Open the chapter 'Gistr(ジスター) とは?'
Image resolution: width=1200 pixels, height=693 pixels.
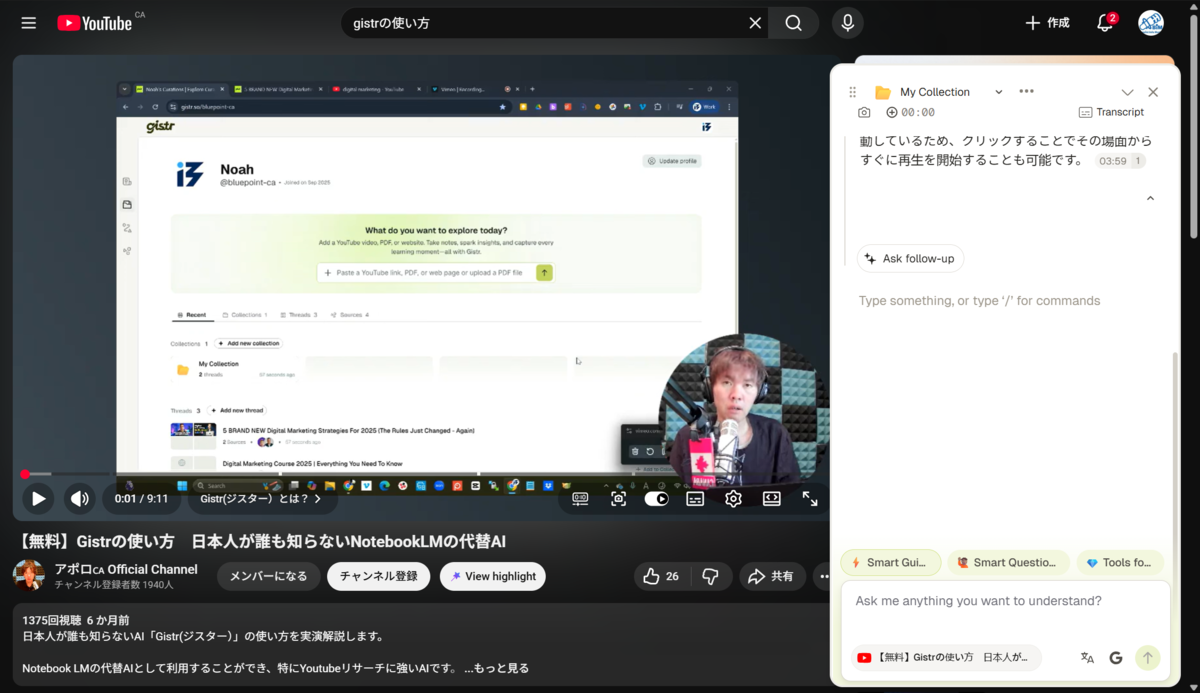pos(261,498)
